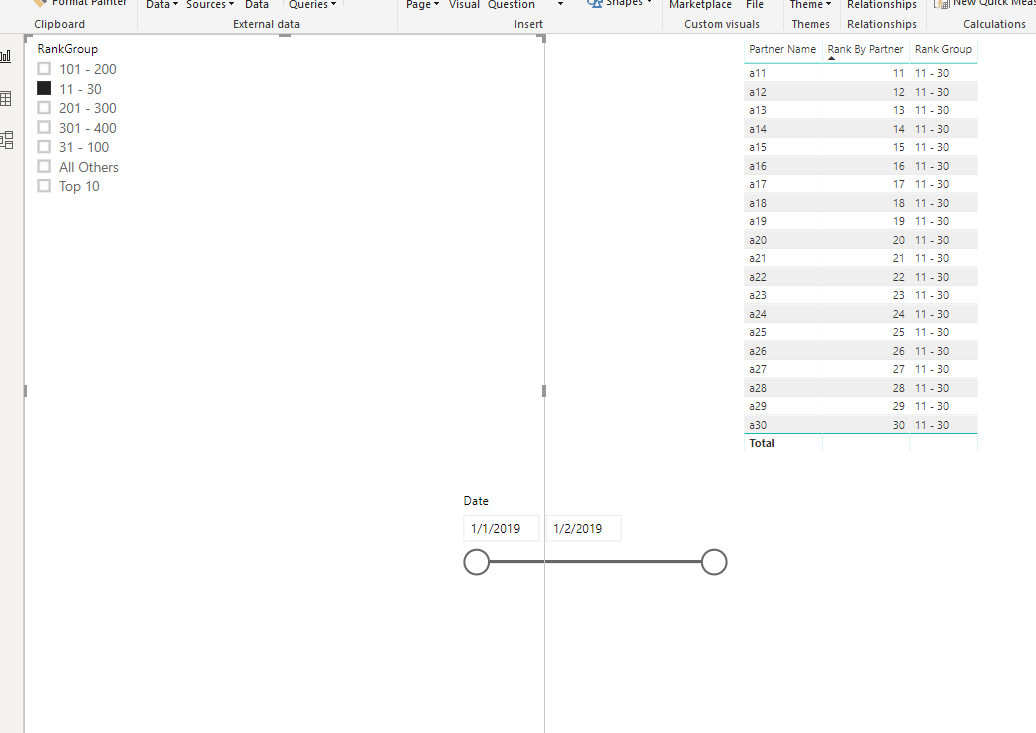1036x733 pixels.
Task: Sort by Rank By Partner column header
Action: point(865,49)
